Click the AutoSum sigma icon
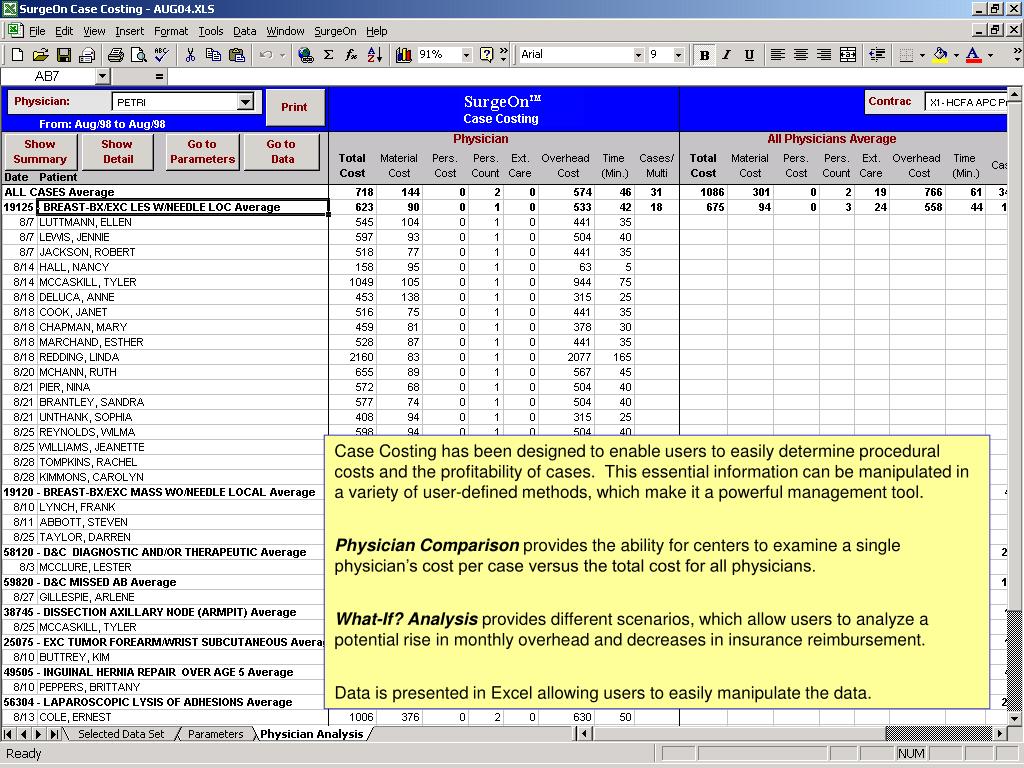Screen dimensions: 1024x768 point(328,55)
